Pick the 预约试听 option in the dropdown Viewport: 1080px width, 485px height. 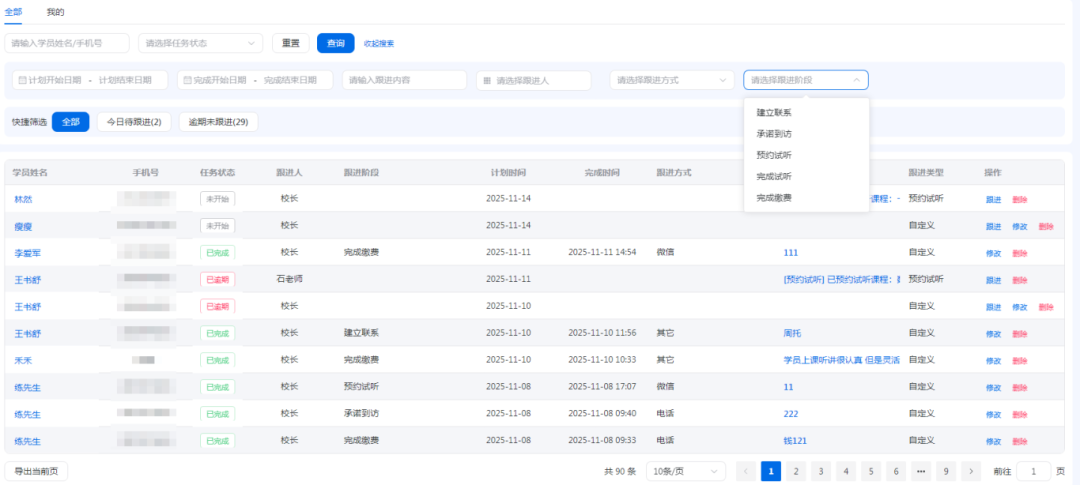[774, 155]
